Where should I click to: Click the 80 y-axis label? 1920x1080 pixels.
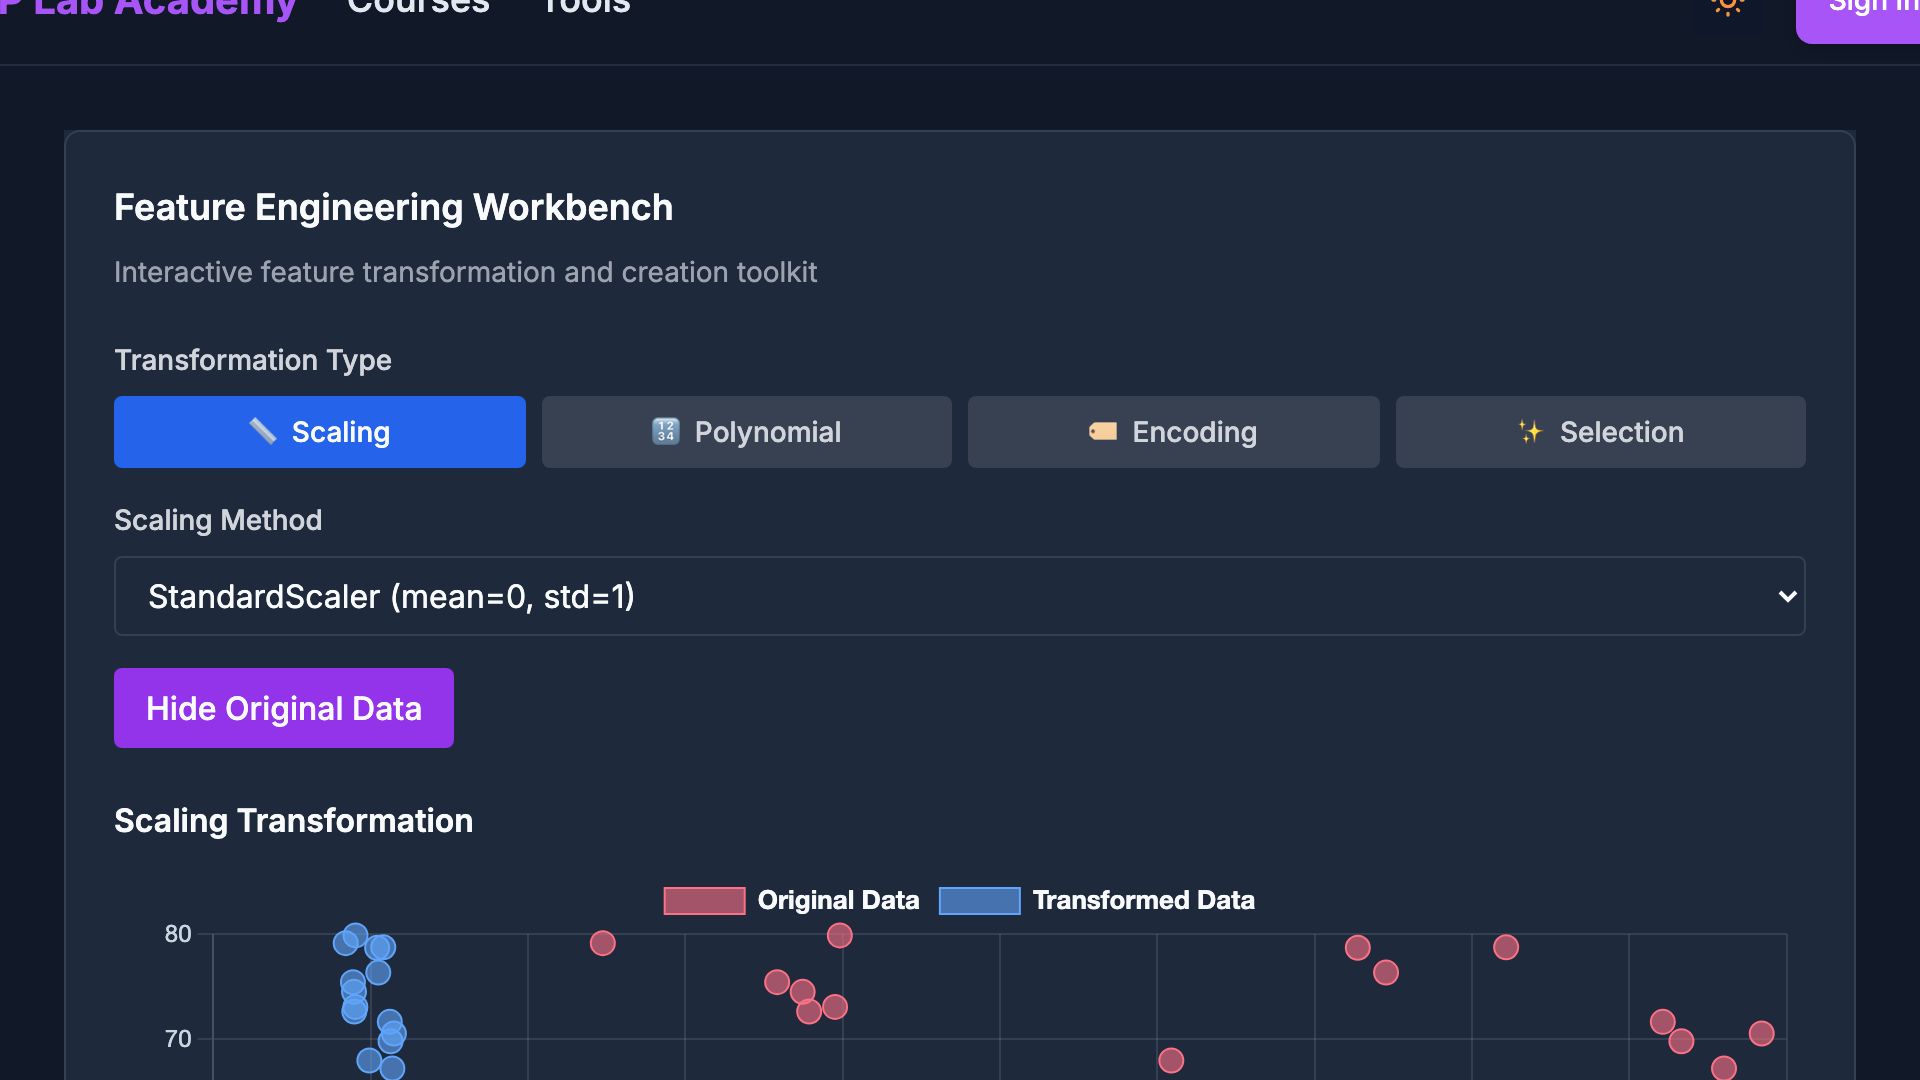[x=178, y=934]
